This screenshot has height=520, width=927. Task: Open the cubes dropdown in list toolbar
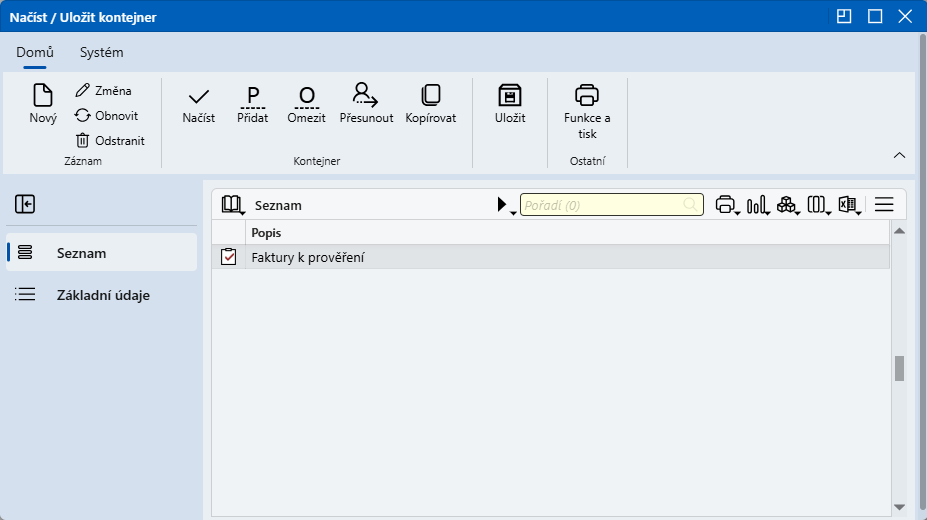point(788,205)
